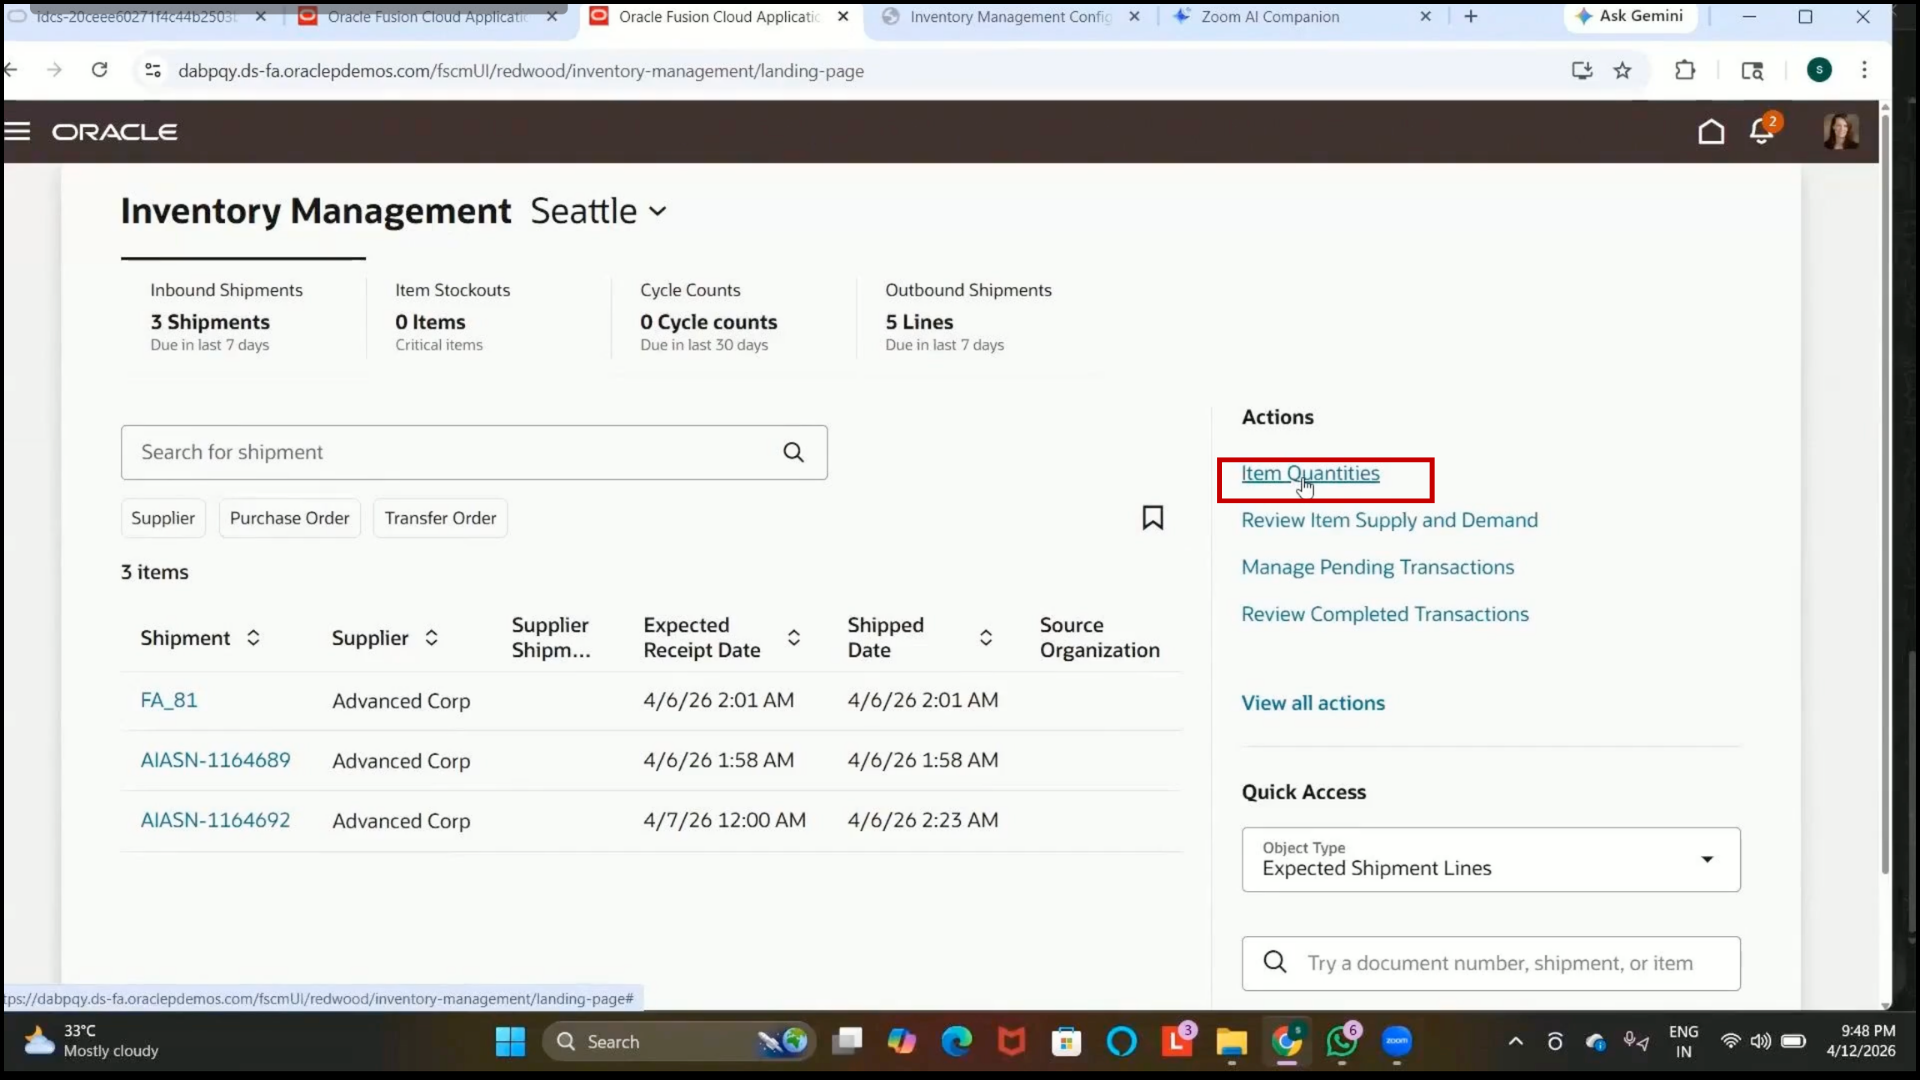Open the Chrome three-dot menu

click(1864, 70)
